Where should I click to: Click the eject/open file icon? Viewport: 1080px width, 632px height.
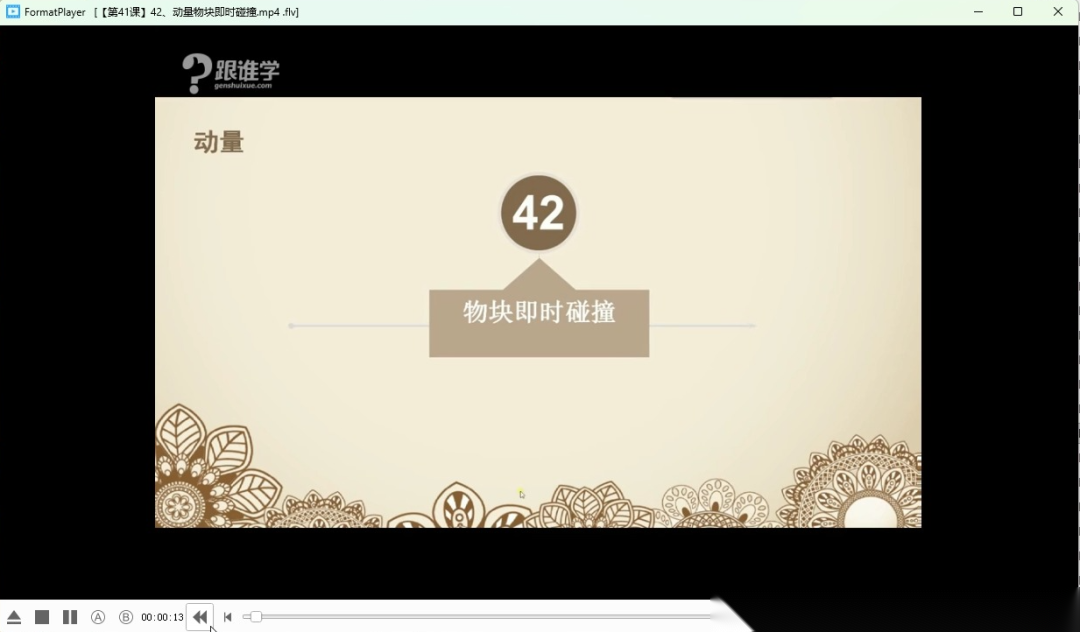14,617
